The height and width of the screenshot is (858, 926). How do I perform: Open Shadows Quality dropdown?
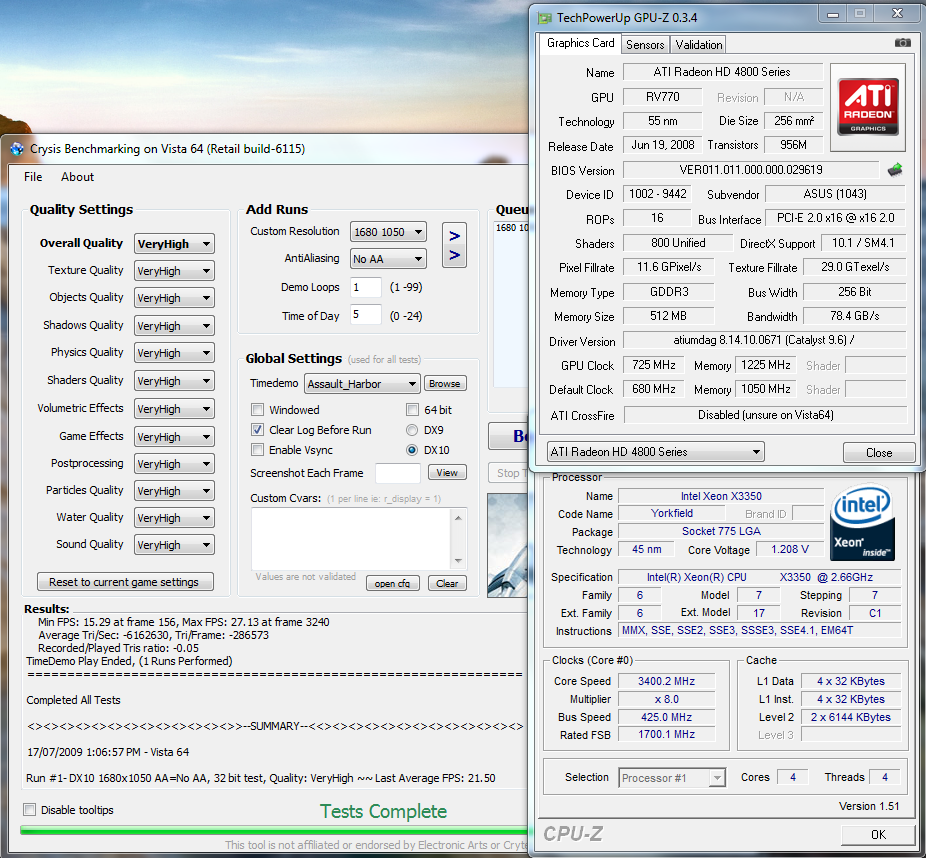click(174, 326)
